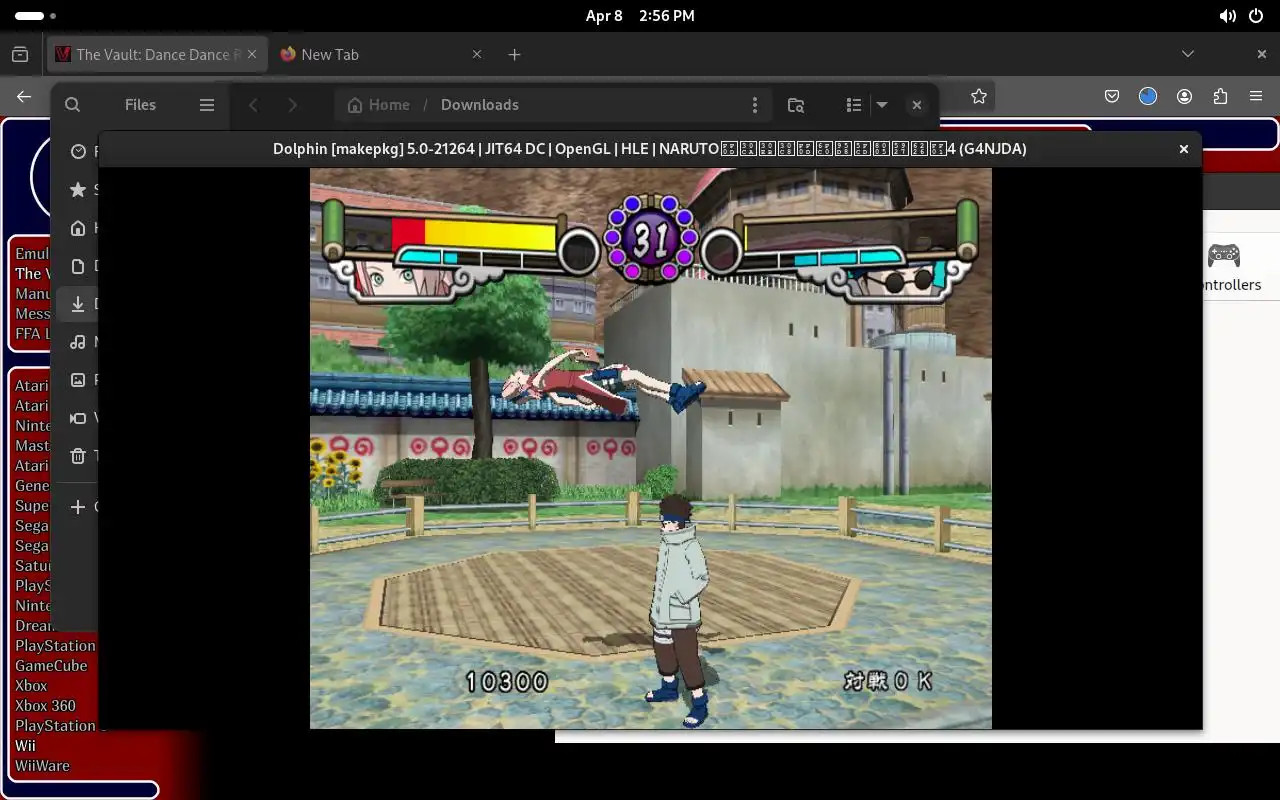The height and width of the screenshot is (800, 1280).
Task: Go back in the Files window
Action: pos(254,105)
